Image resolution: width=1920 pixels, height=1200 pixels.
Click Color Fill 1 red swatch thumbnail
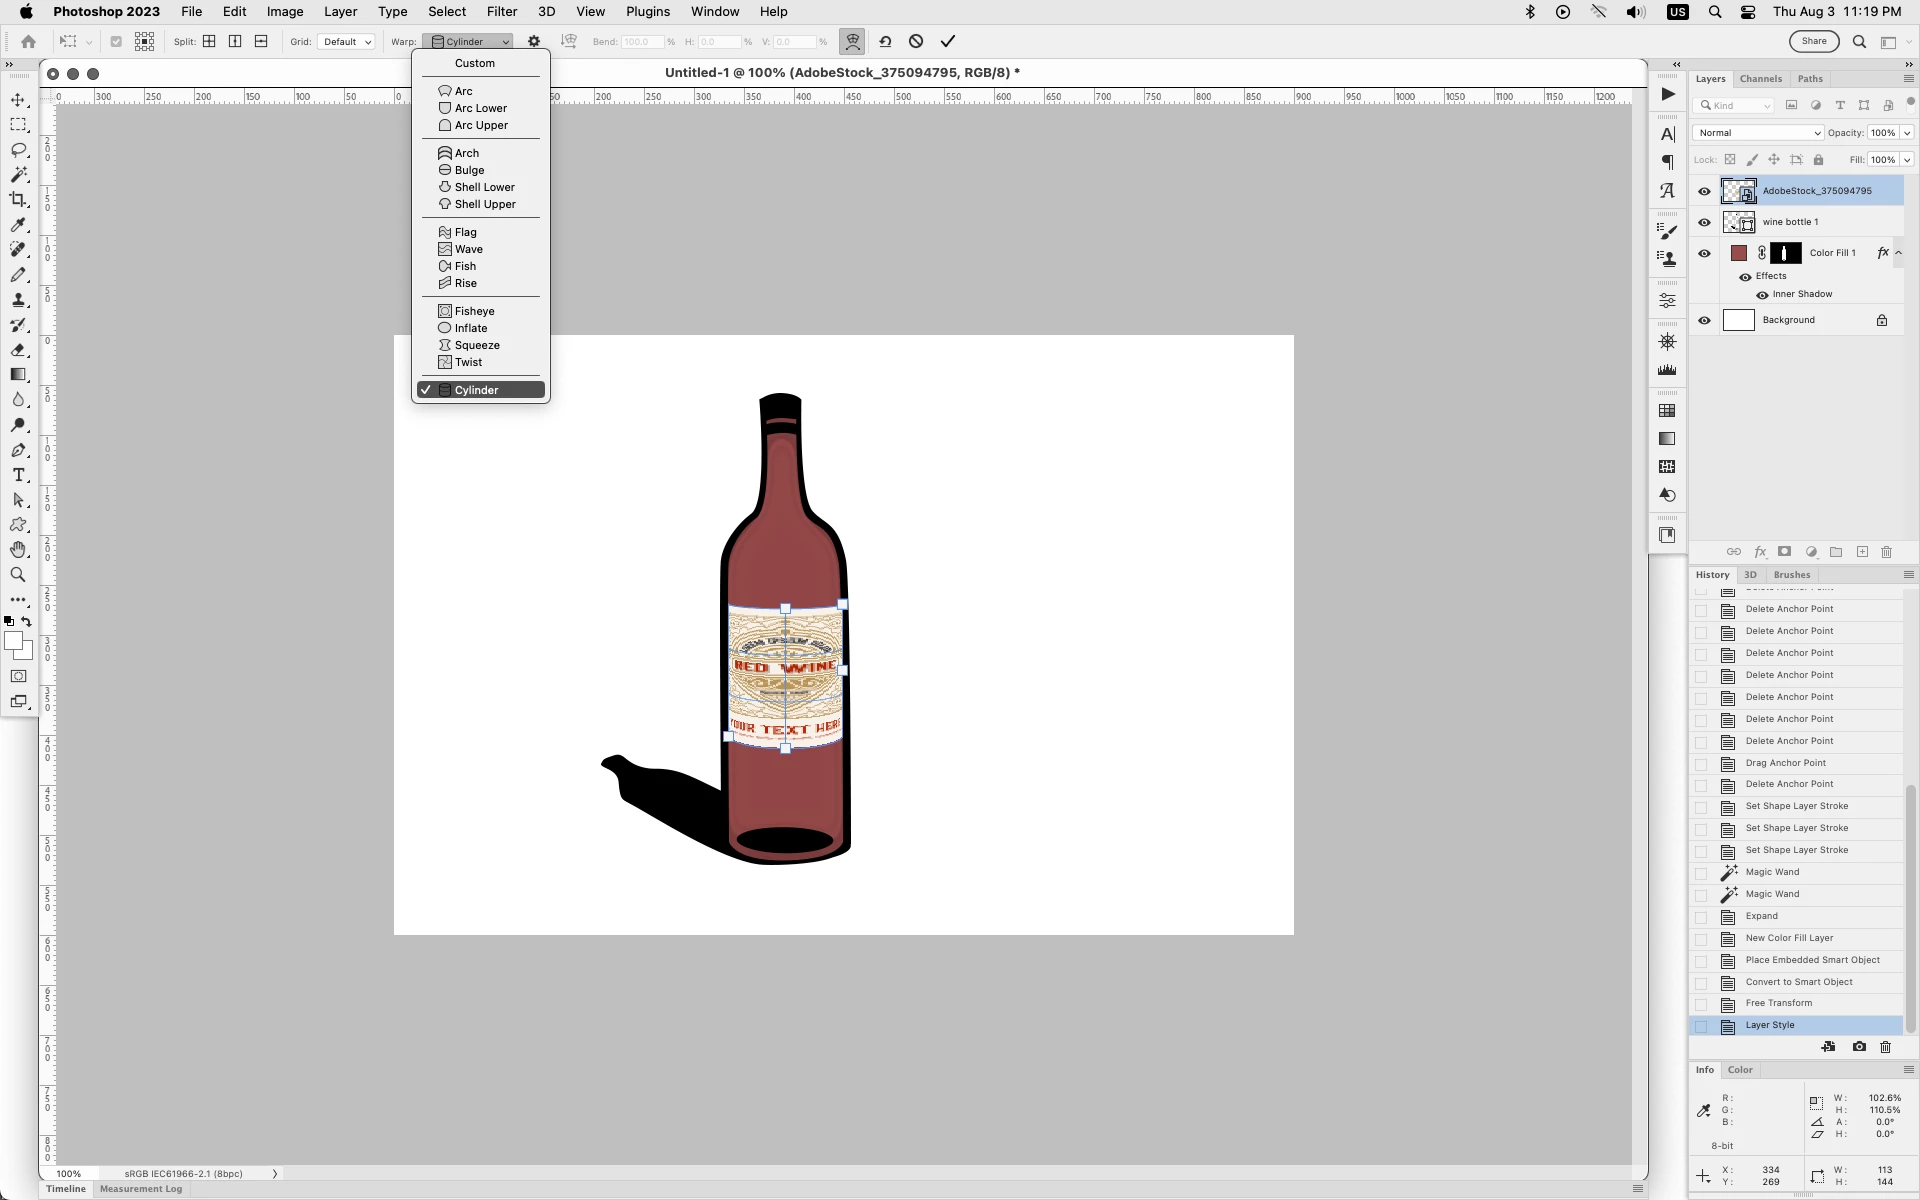(1739, 253)
